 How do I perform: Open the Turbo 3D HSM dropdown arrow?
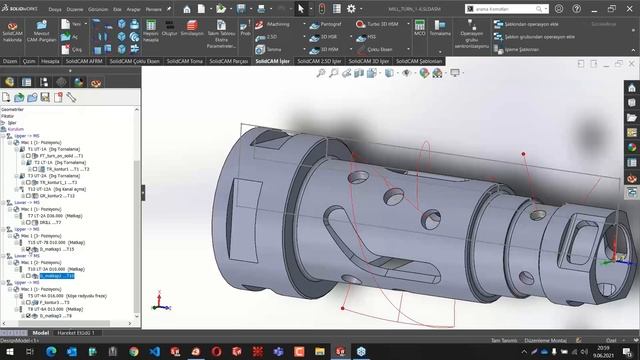408,24
